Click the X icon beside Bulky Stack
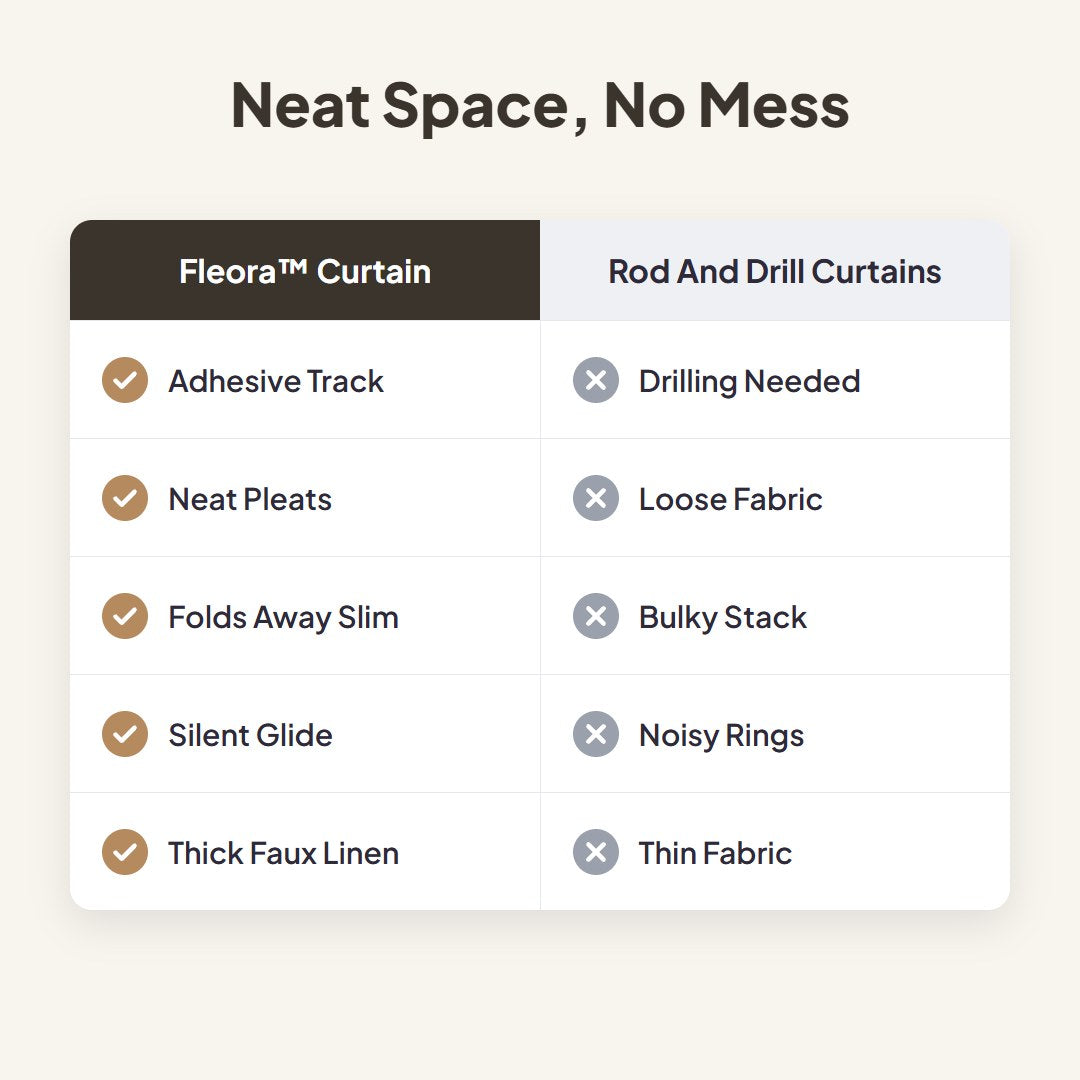 click(596, 616)
